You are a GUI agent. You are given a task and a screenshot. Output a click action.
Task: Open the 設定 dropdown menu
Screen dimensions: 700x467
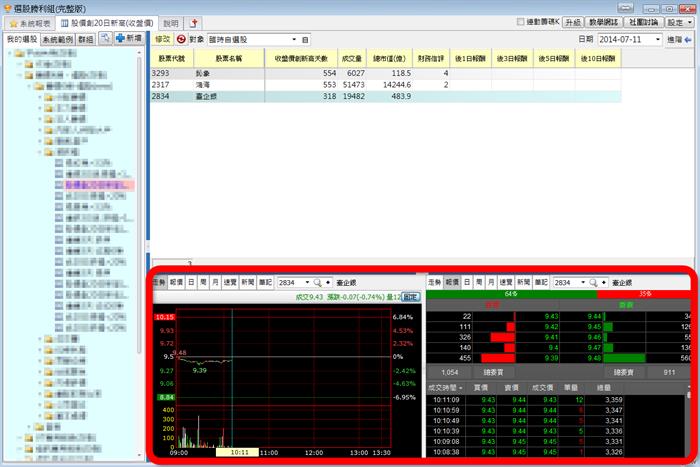(679, 22)
